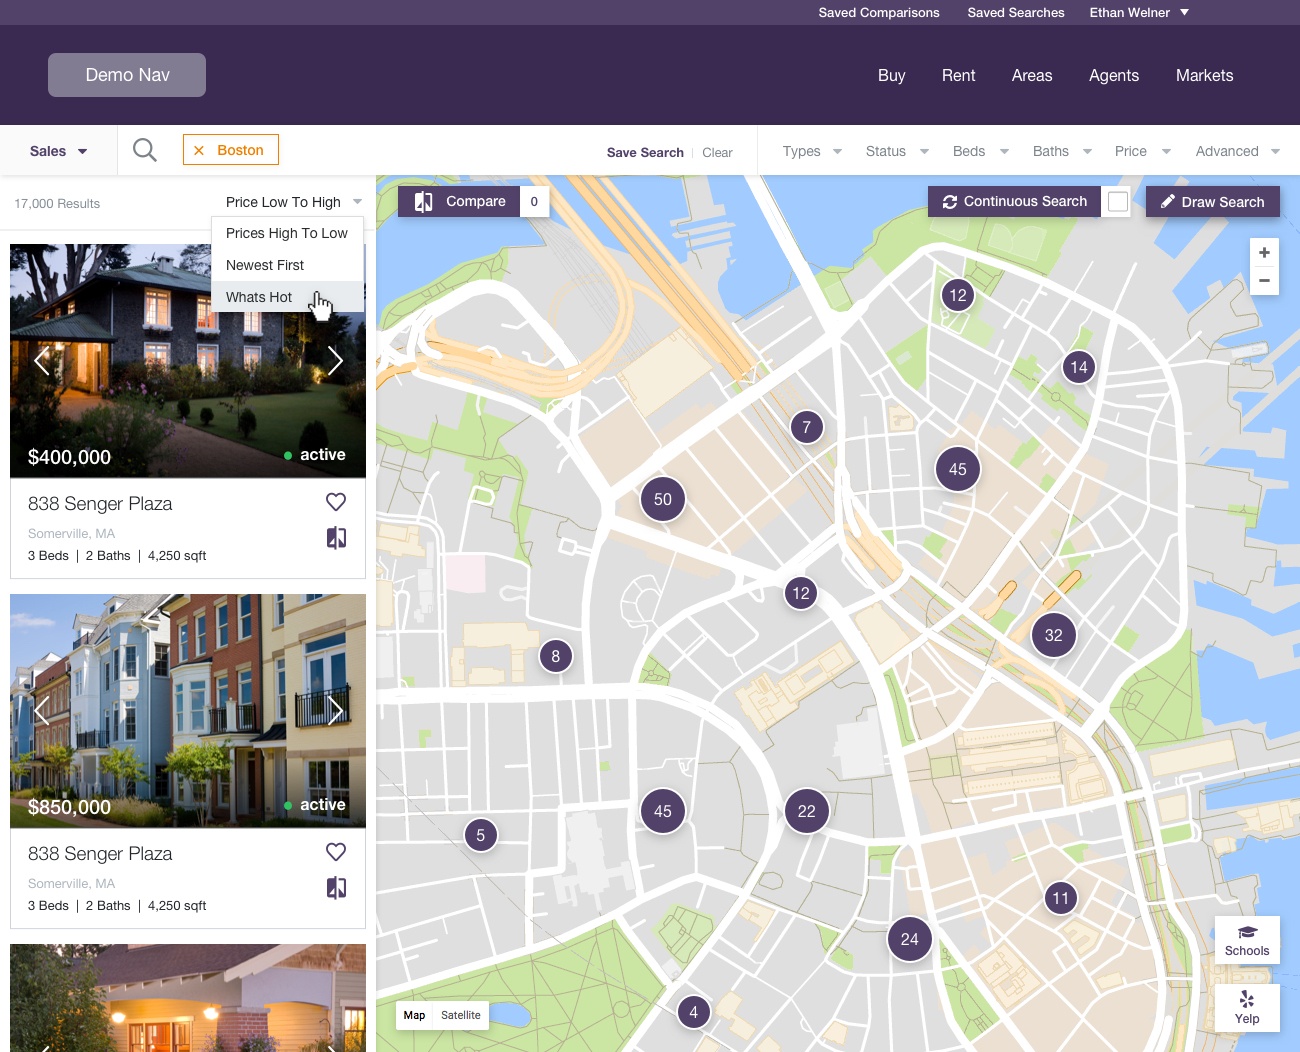Screen dimensions: 1300x1052
Task: Toggle the Price Low To High sort dropdown
Action: click(294, 202)
